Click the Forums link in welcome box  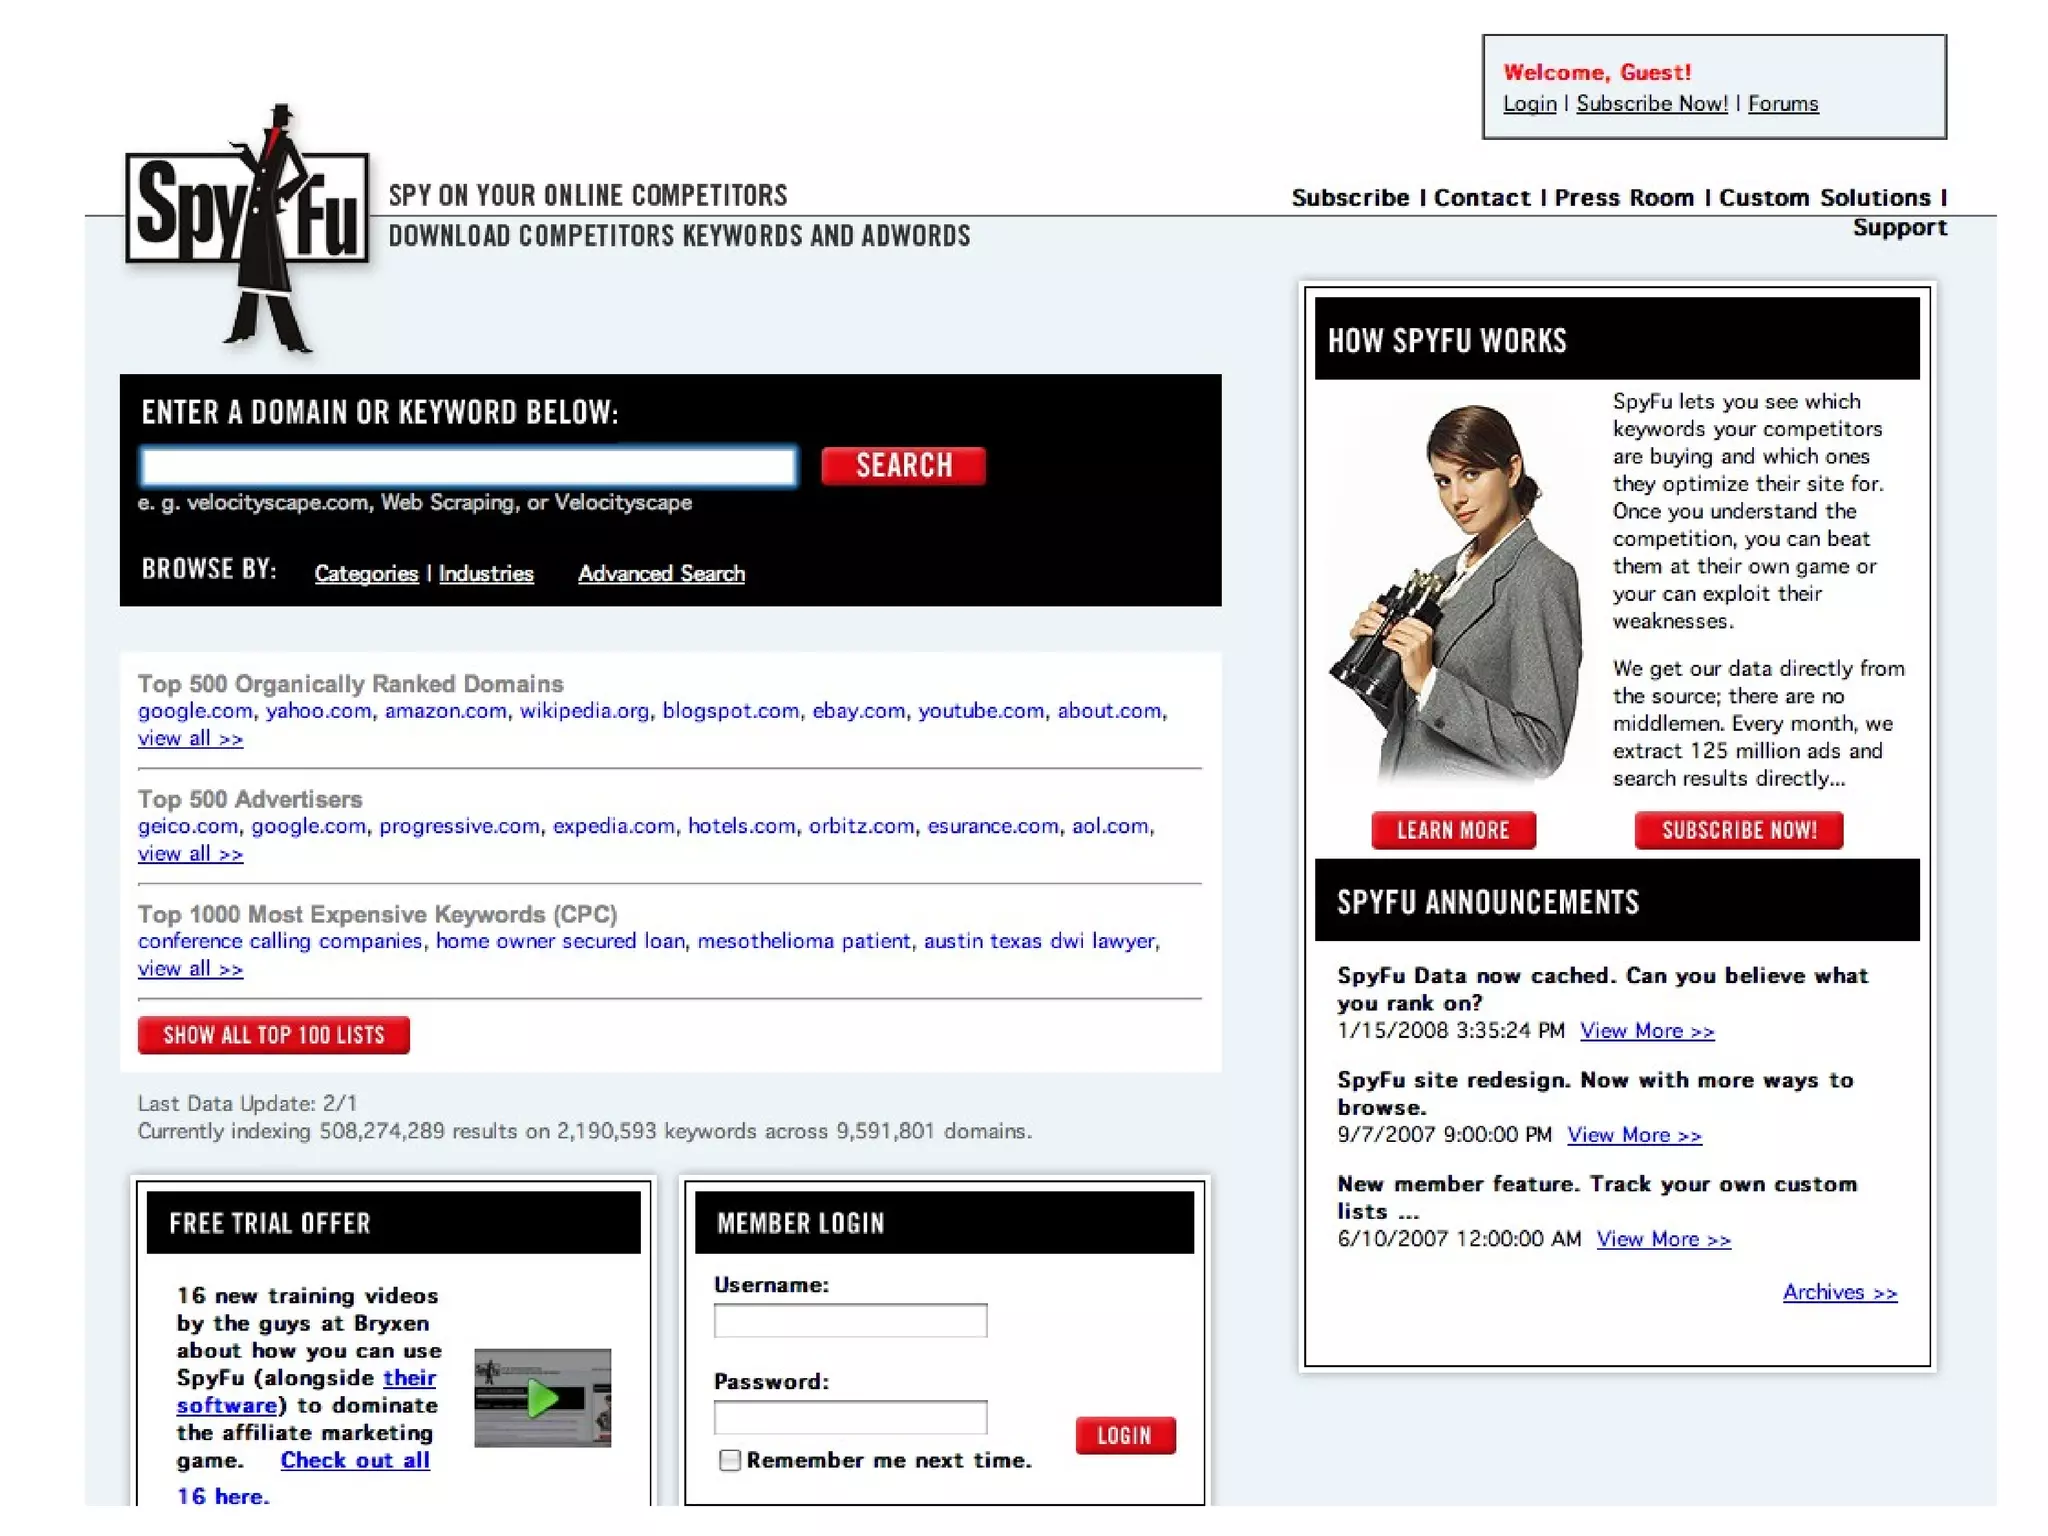point(1782,103)
